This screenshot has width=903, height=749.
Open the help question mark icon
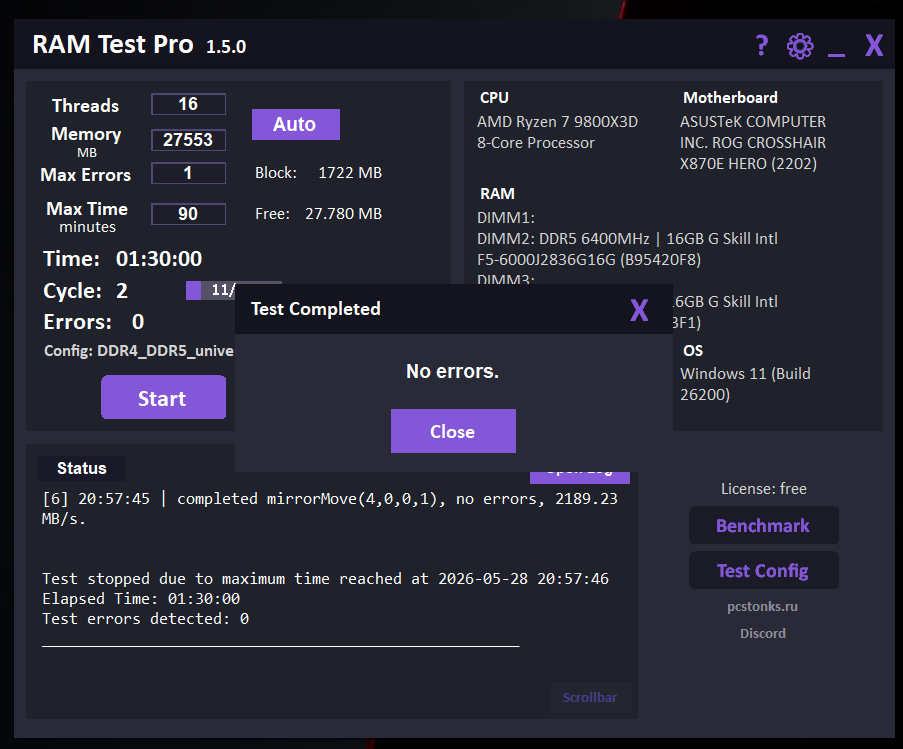click(x=761, y=45)
